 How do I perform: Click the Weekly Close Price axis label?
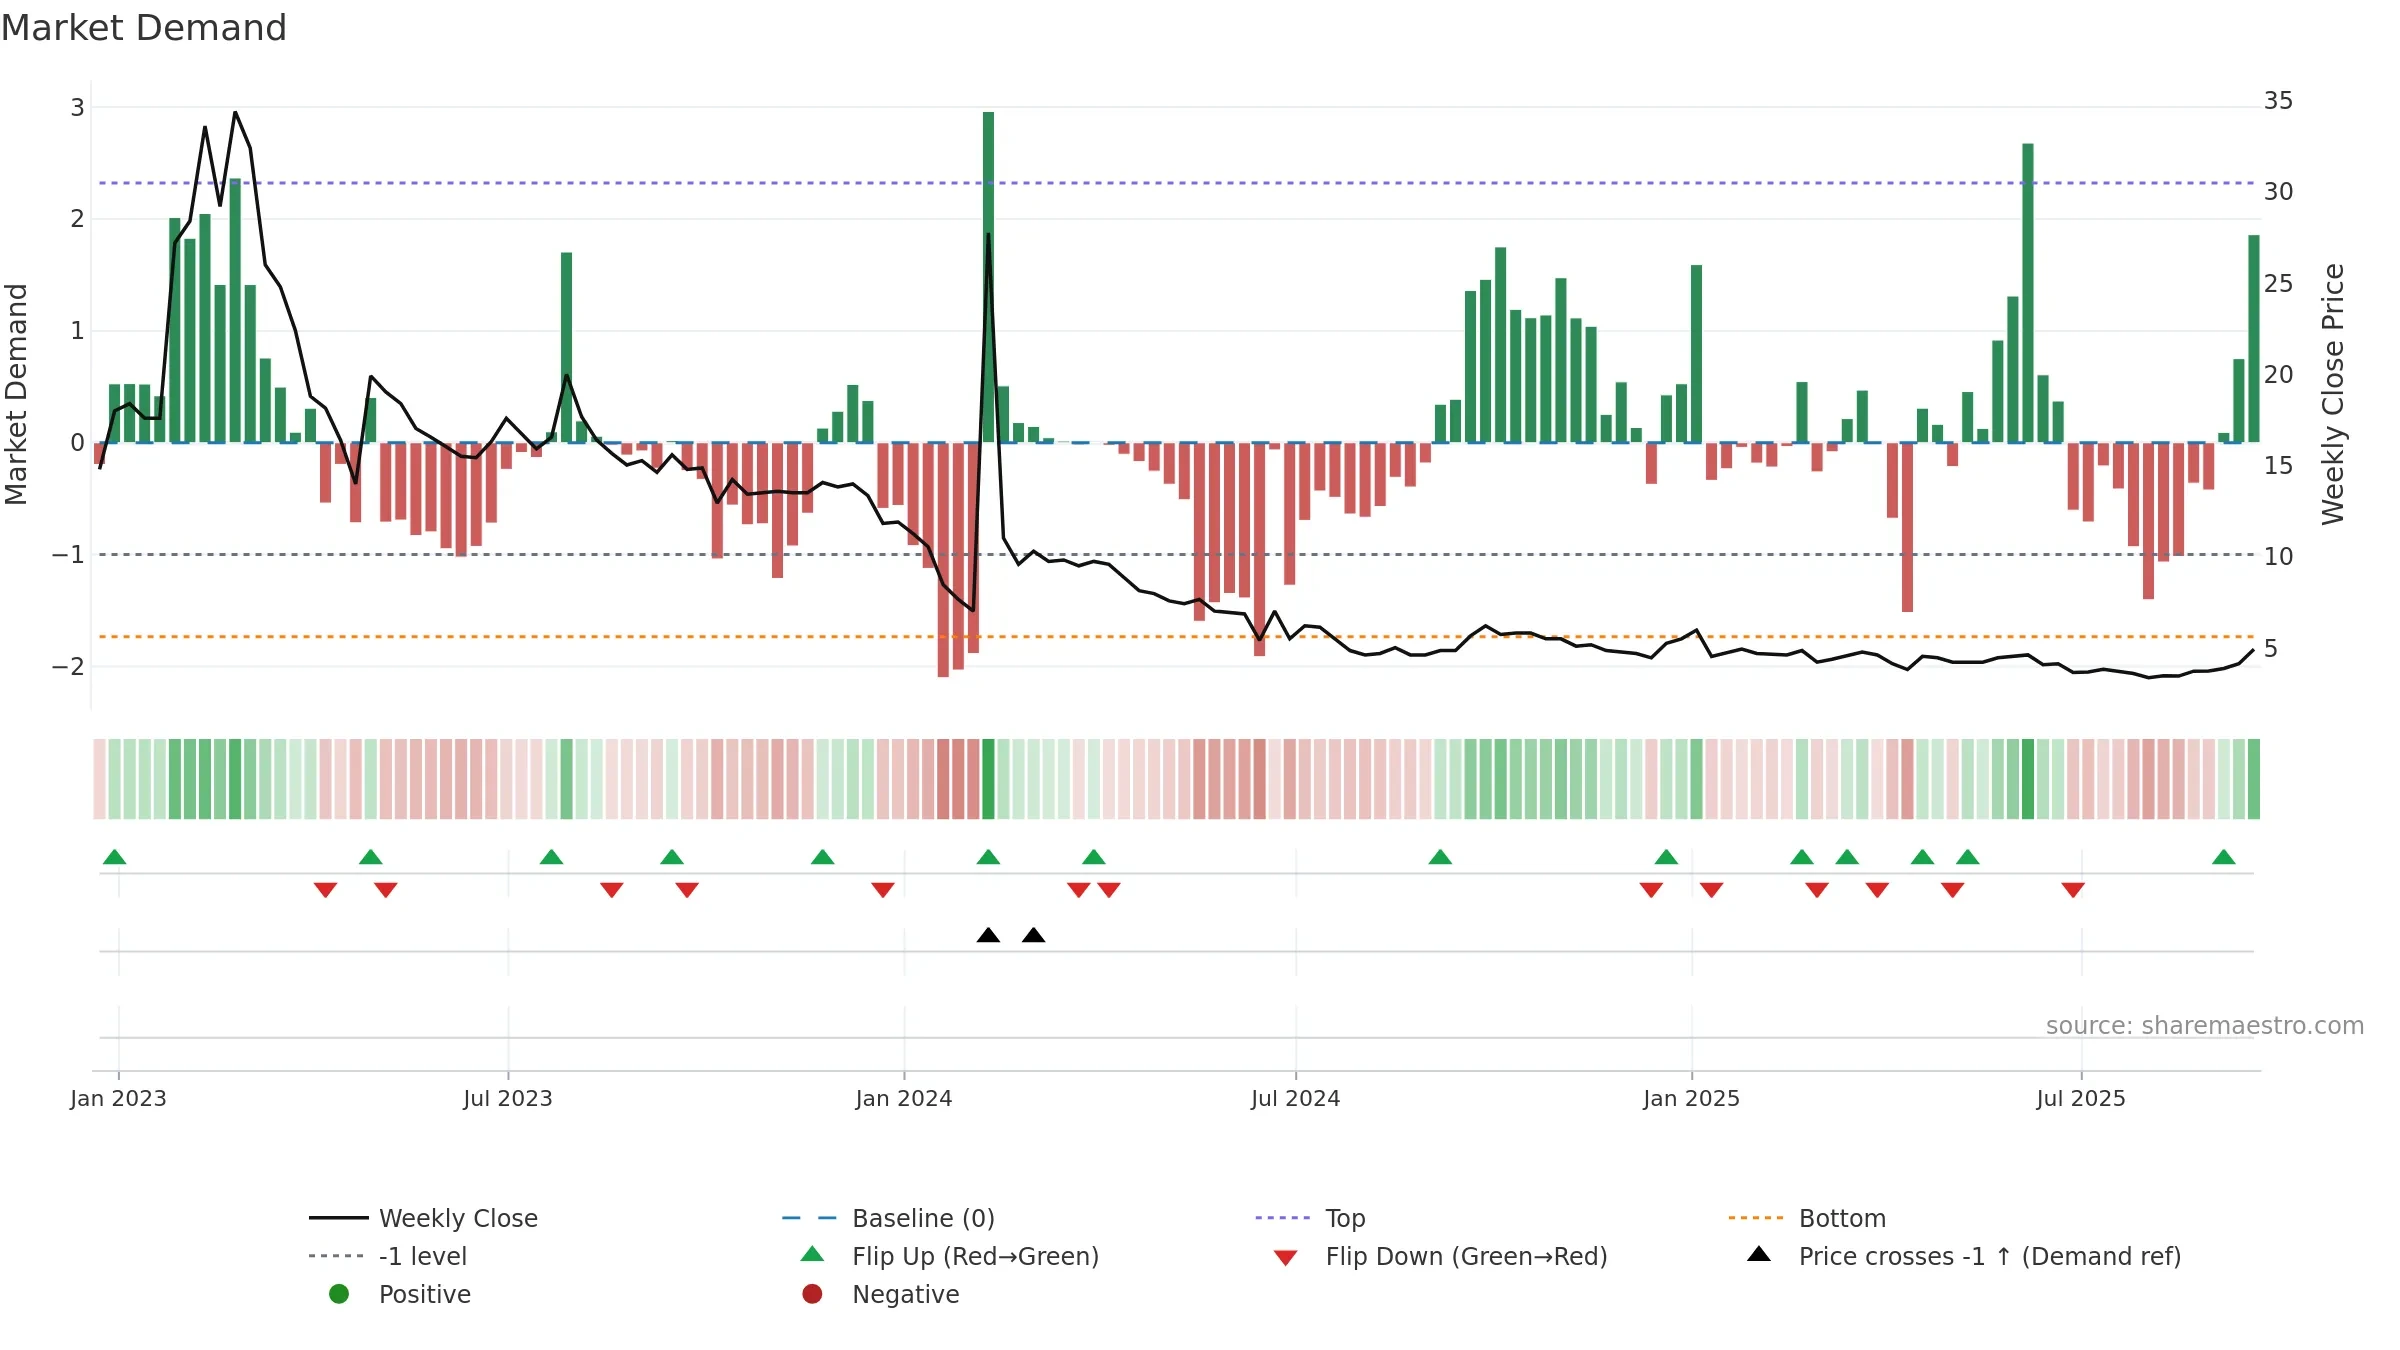point(2333,394)
